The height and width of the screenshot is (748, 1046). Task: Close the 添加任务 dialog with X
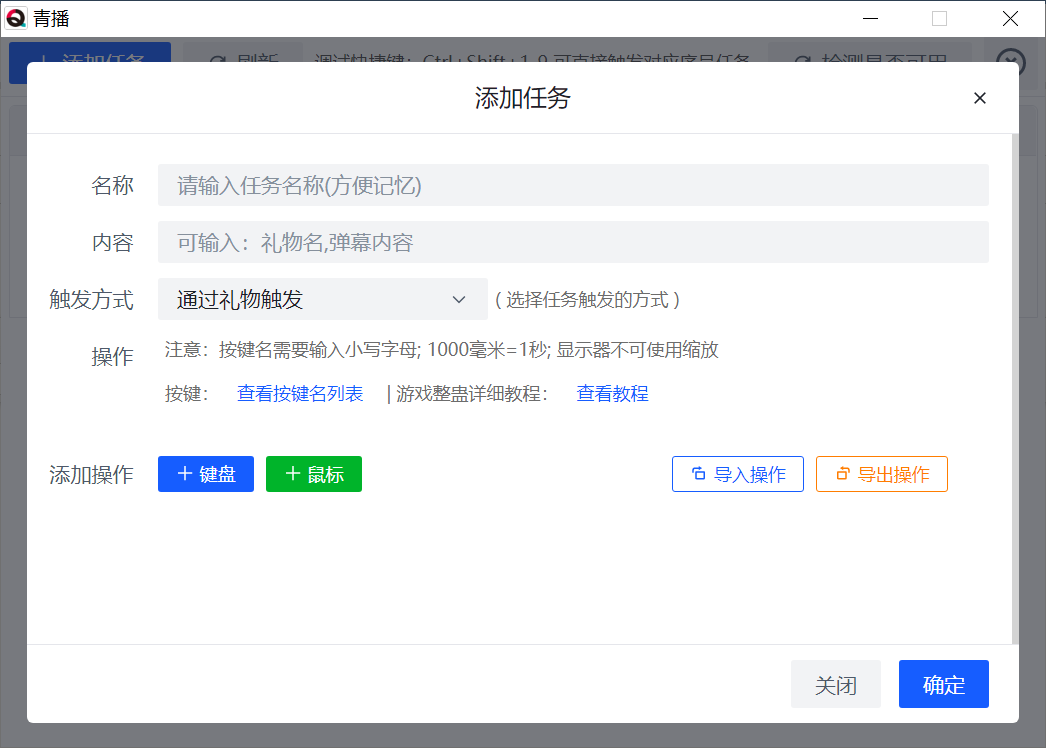pos(979,98)
